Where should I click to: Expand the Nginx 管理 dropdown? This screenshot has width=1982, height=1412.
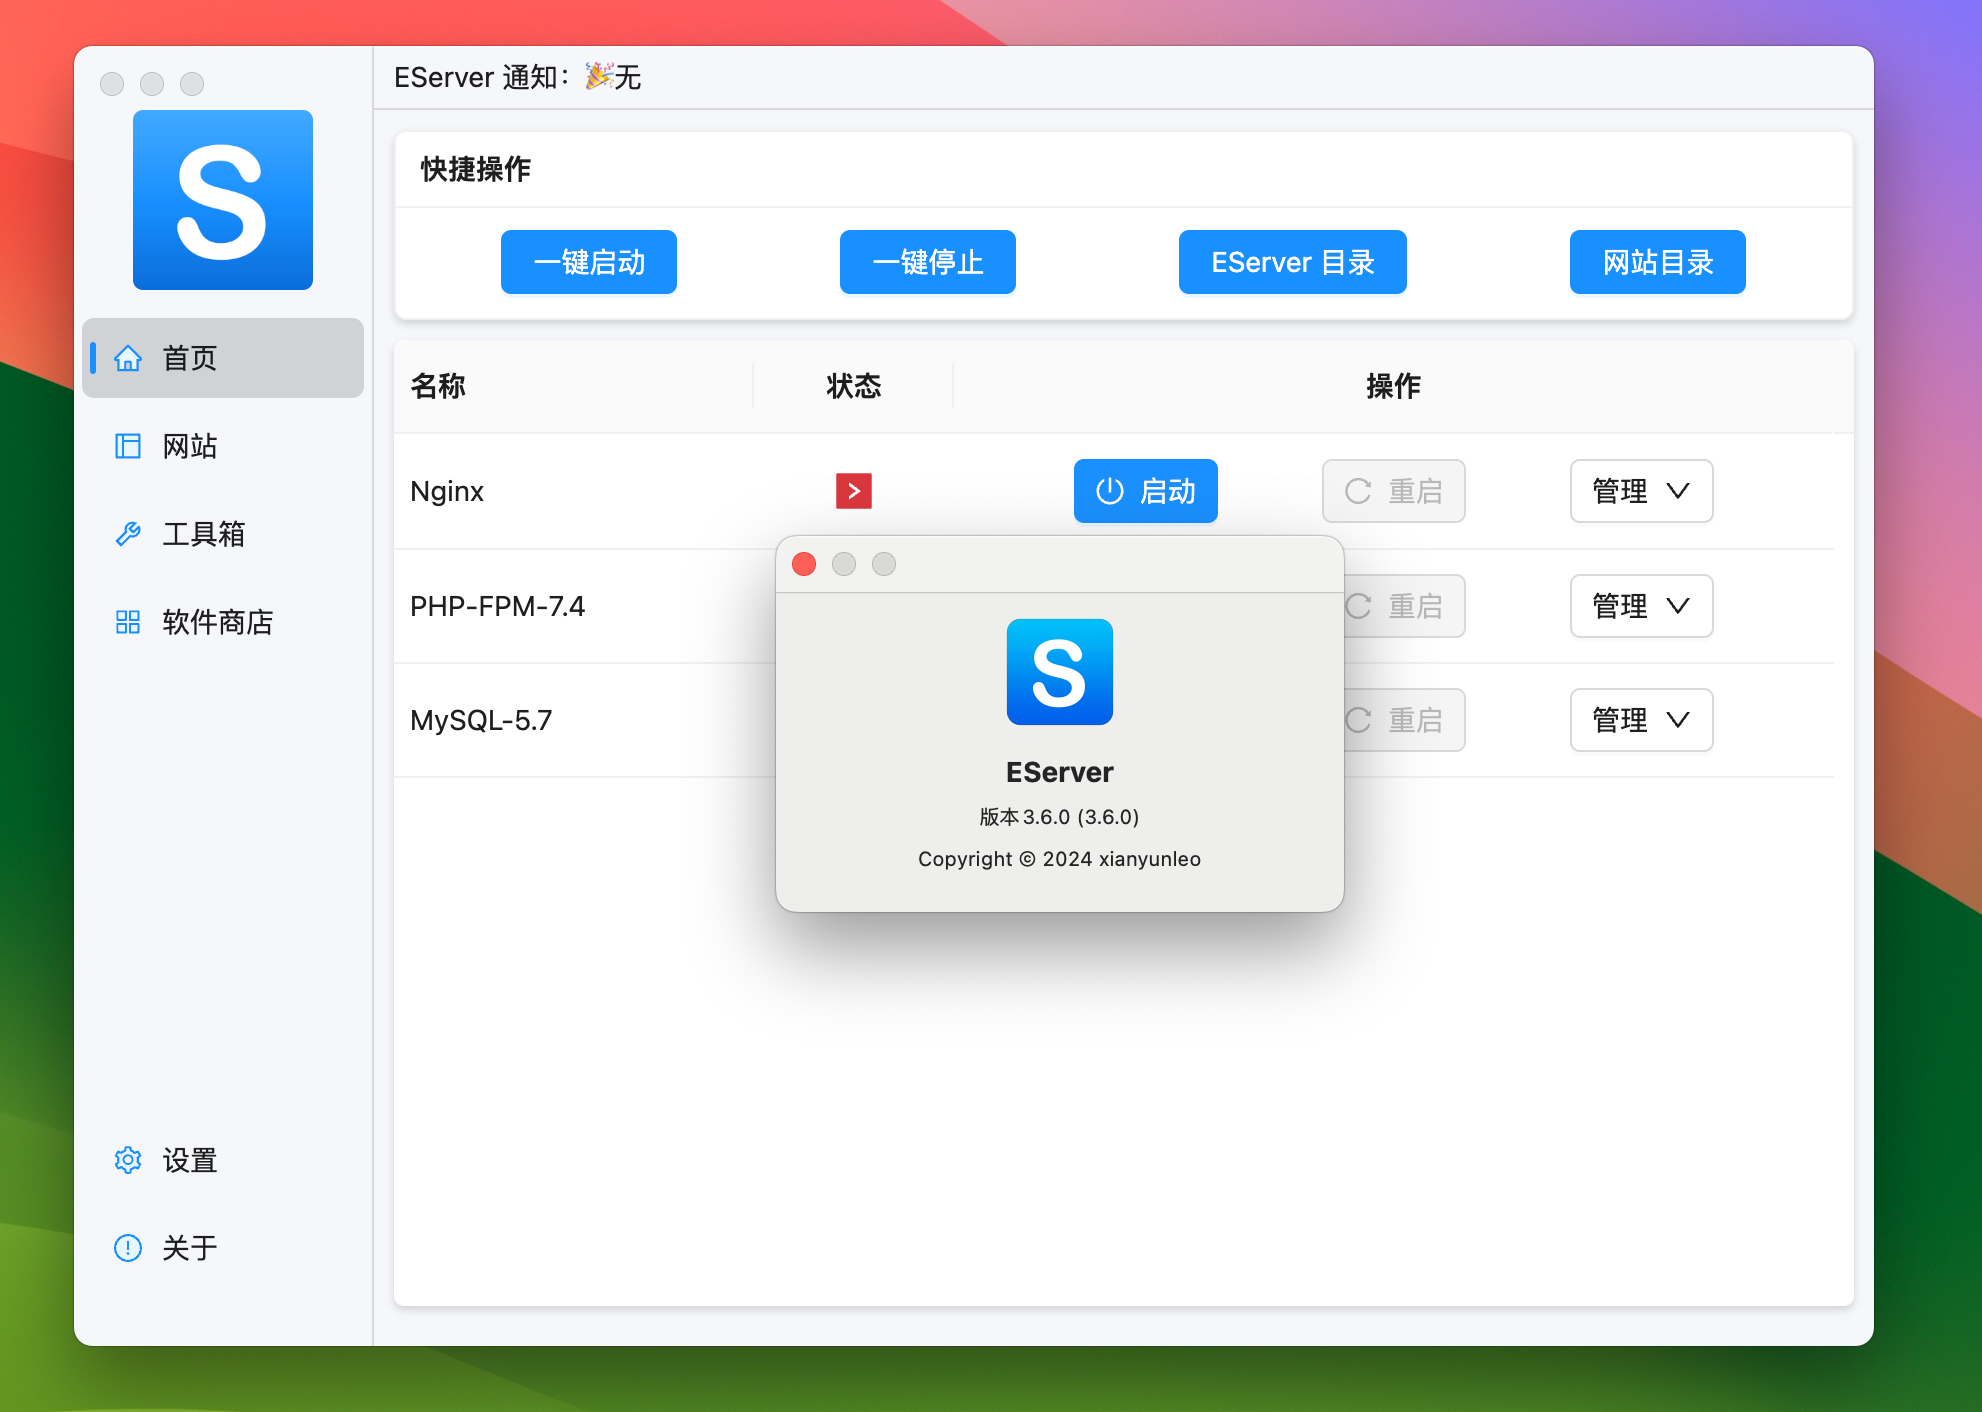tap(1642, 491)
